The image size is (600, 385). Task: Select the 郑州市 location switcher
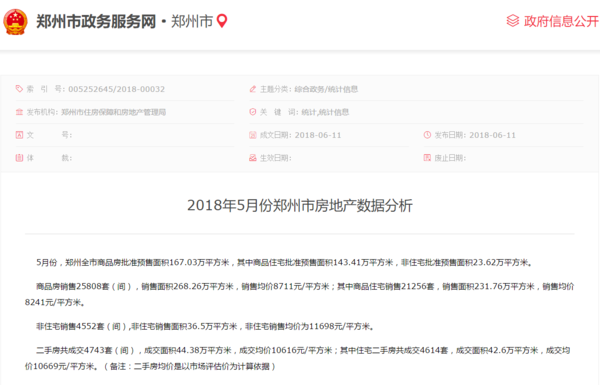[192, 21]
